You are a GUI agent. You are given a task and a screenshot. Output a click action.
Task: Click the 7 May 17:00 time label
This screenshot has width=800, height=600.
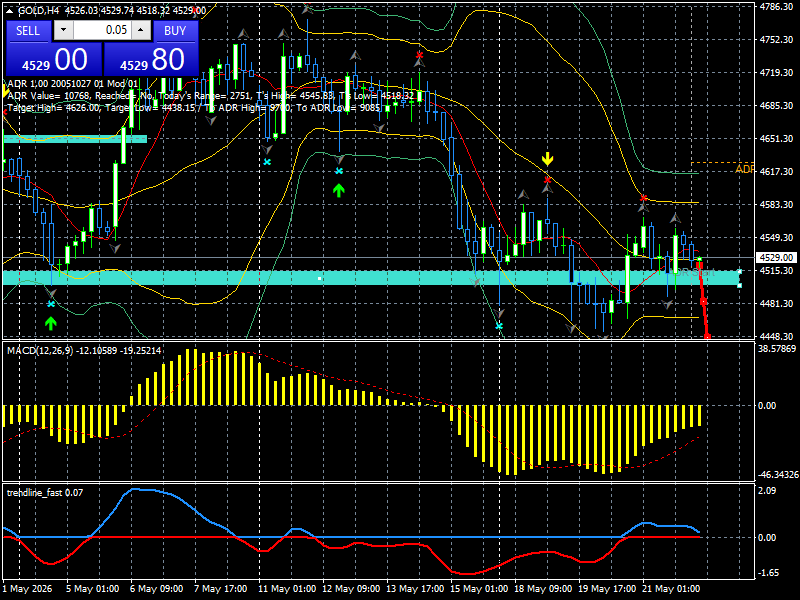click(220, 588)
